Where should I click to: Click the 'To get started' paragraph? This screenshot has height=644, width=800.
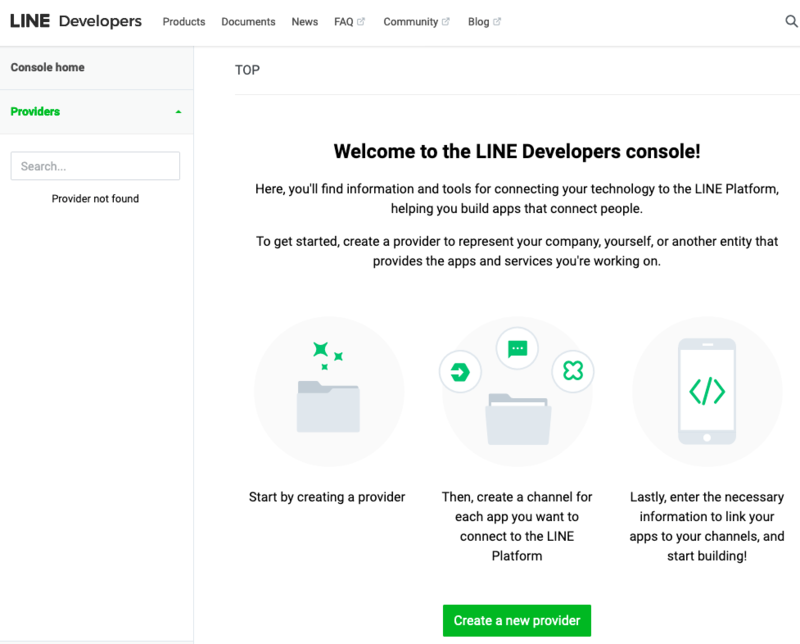(x=517, y=251)
